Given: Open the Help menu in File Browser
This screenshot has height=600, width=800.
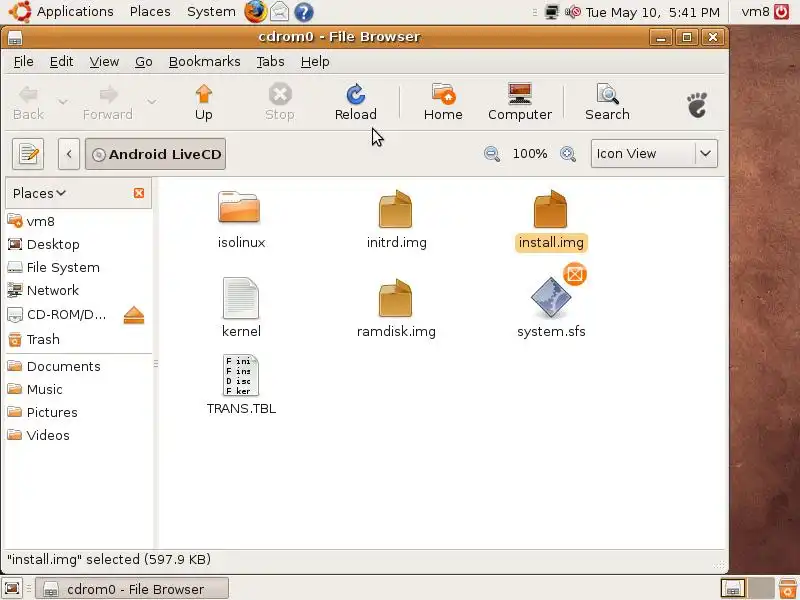Looking at the screenshot, I should click(x=315, y=62).
